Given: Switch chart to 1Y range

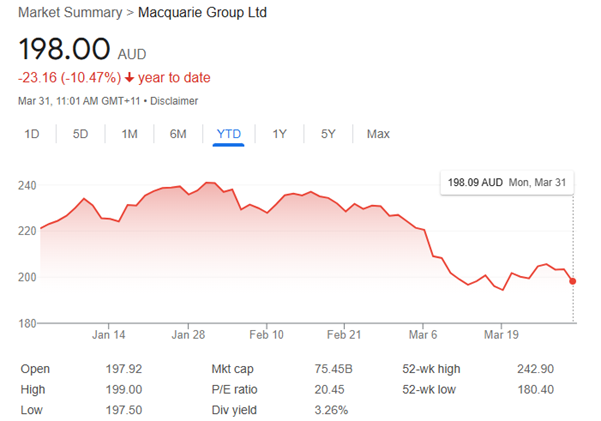Looking at the screenshot, I should (280, 134).
